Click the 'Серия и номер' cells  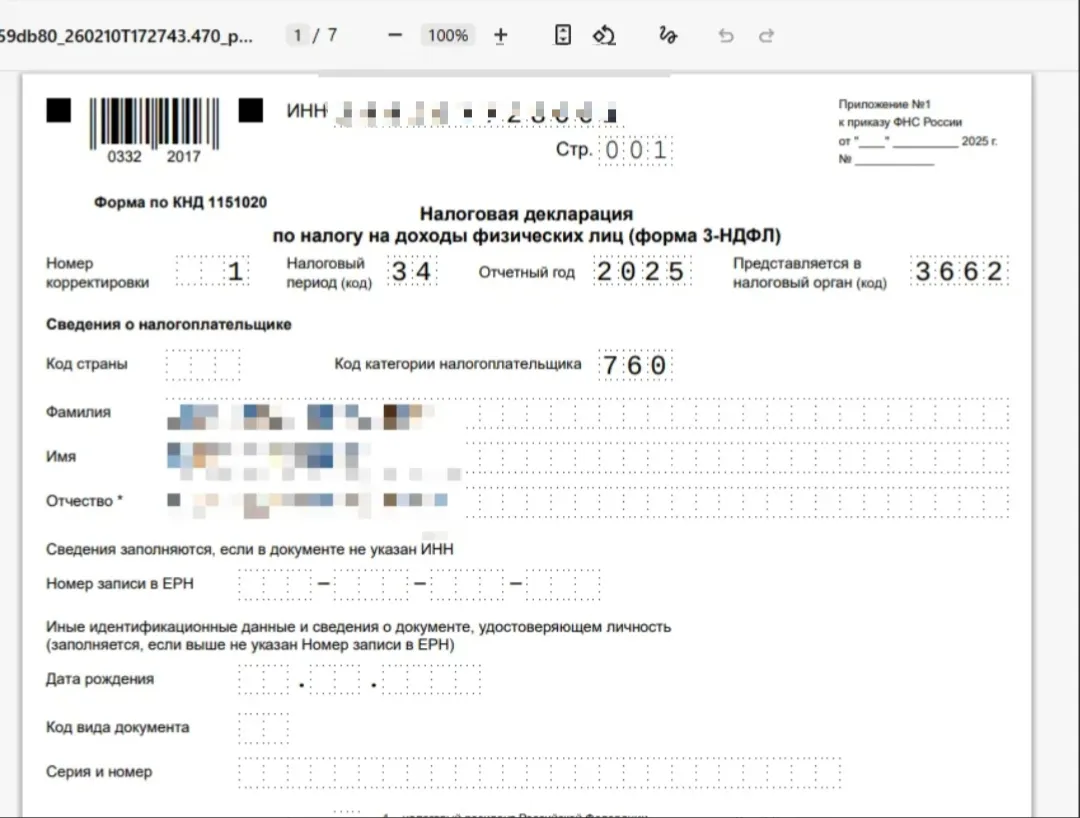[x=539, y=773]
